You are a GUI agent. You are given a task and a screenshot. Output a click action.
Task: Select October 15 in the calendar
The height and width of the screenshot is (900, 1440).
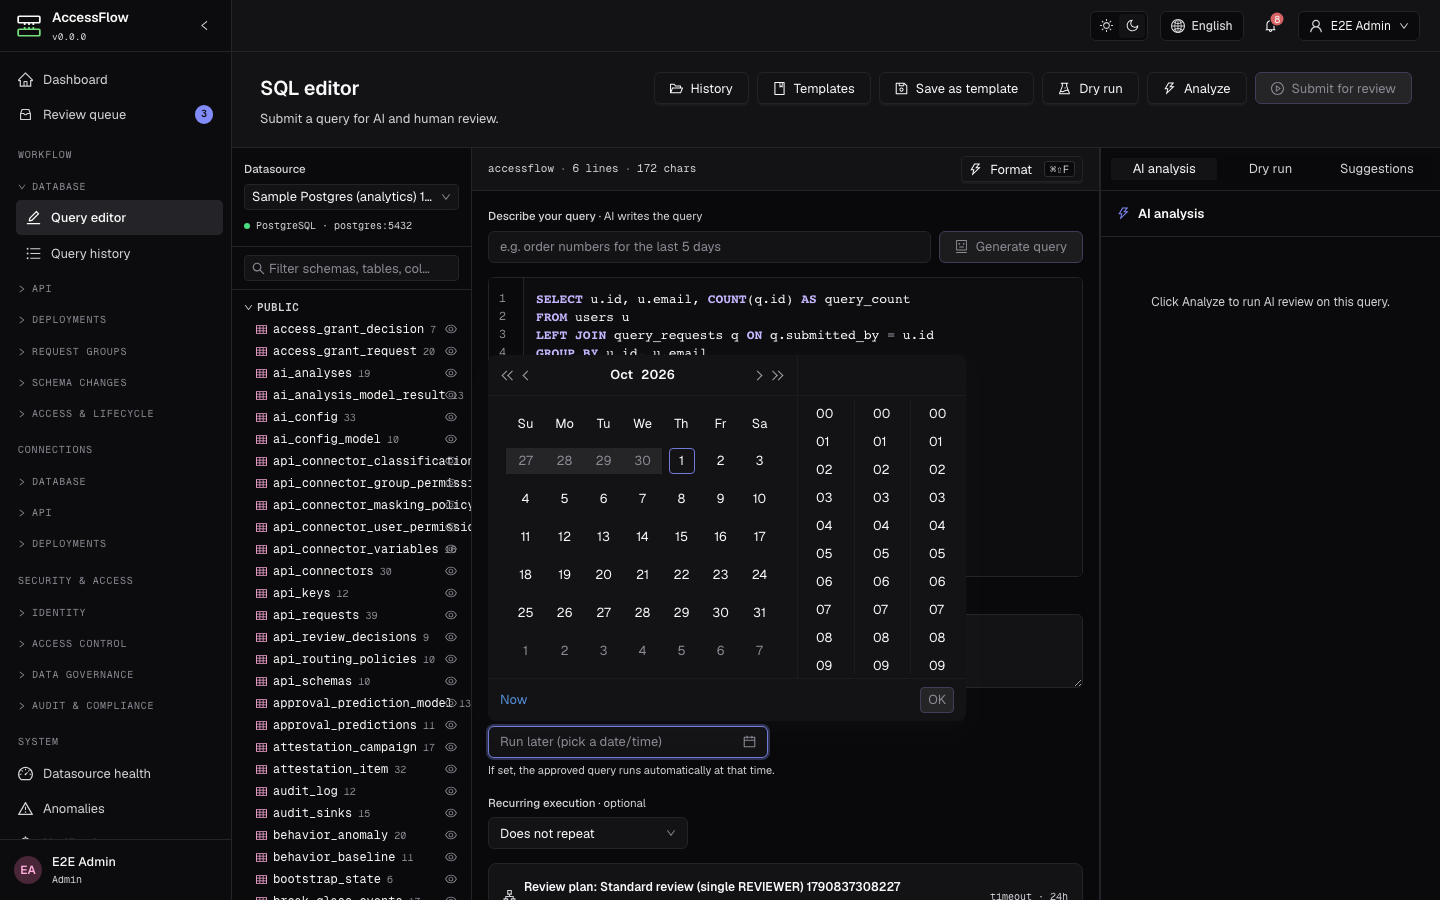(x=681, y=537)
